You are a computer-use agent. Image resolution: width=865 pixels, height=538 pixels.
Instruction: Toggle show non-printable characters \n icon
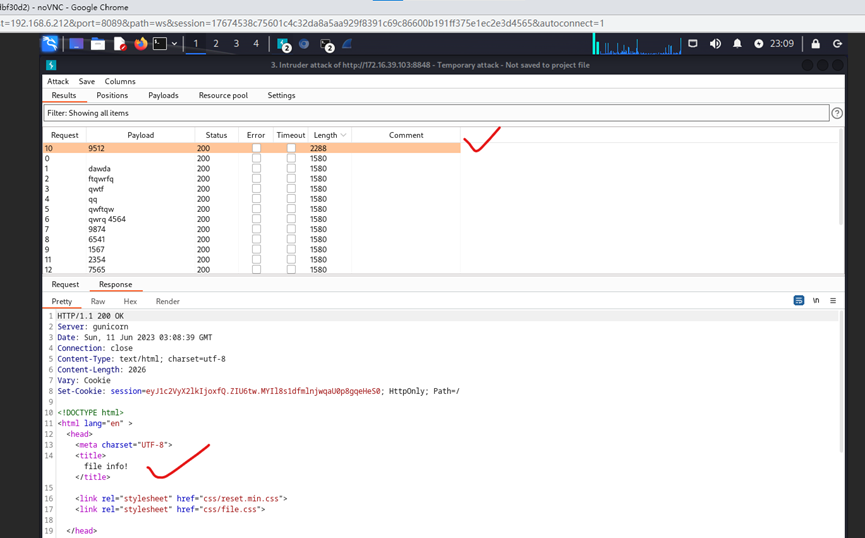(816, 301)
